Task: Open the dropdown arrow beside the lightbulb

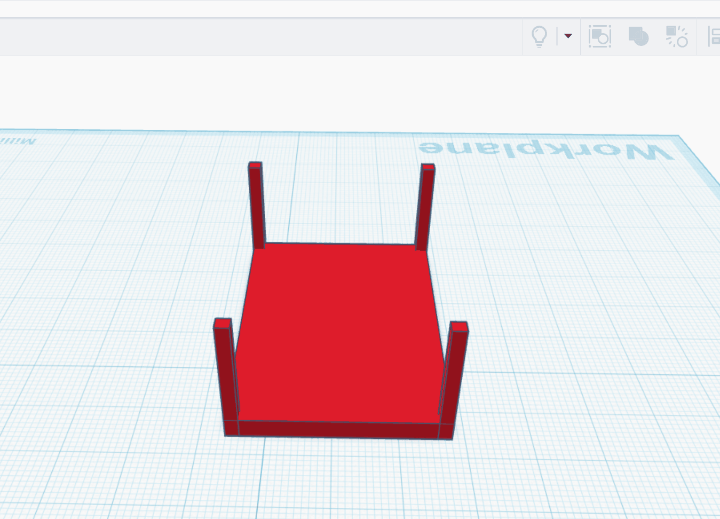Action: (x=568, y=36)
